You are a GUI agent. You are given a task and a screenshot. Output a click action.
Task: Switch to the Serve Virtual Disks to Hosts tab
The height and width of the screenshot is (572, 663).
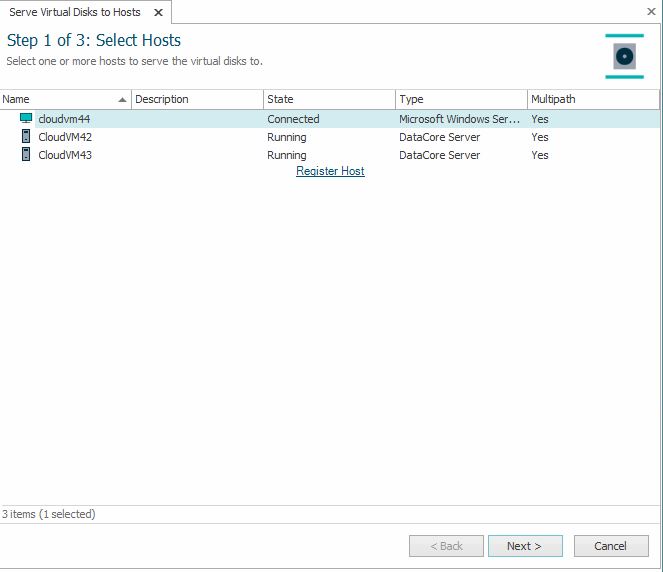(75, 12)
